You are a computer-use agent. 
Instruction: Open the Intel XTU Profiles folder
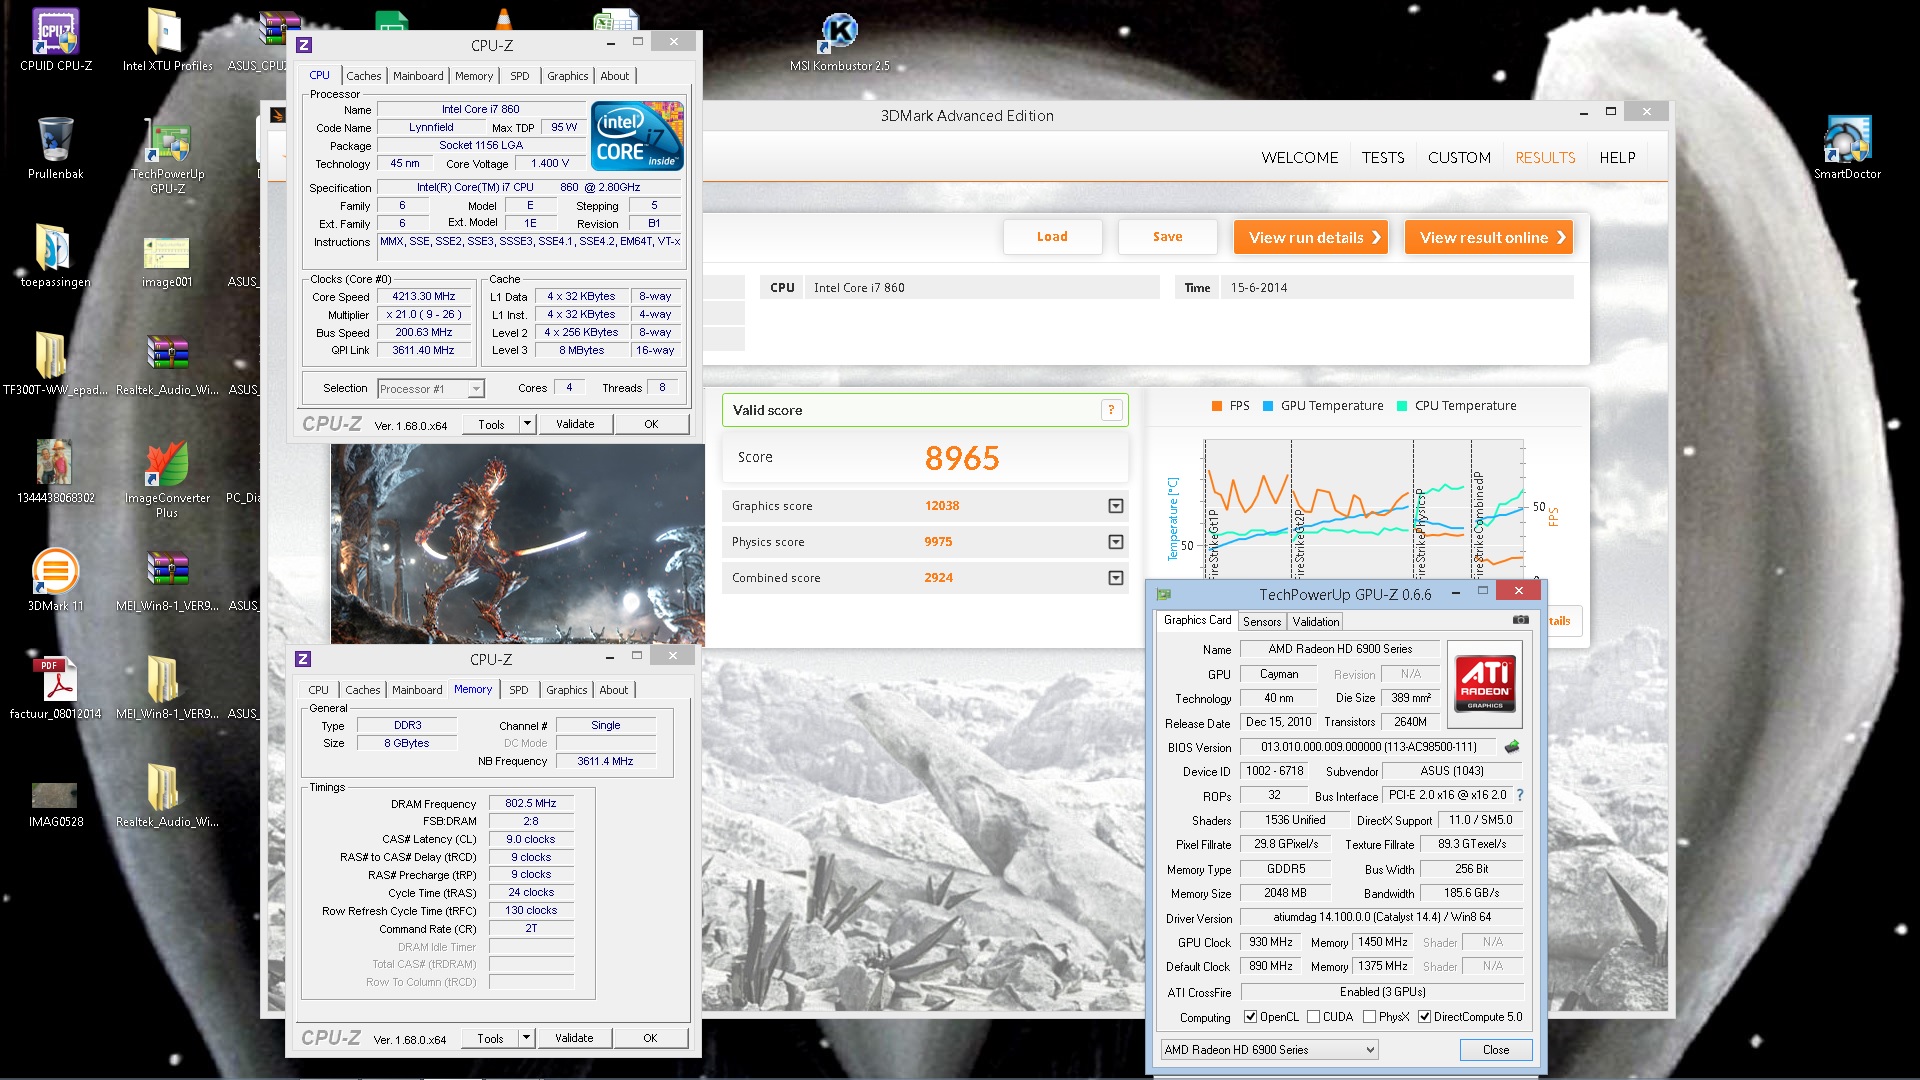[167, 40]
